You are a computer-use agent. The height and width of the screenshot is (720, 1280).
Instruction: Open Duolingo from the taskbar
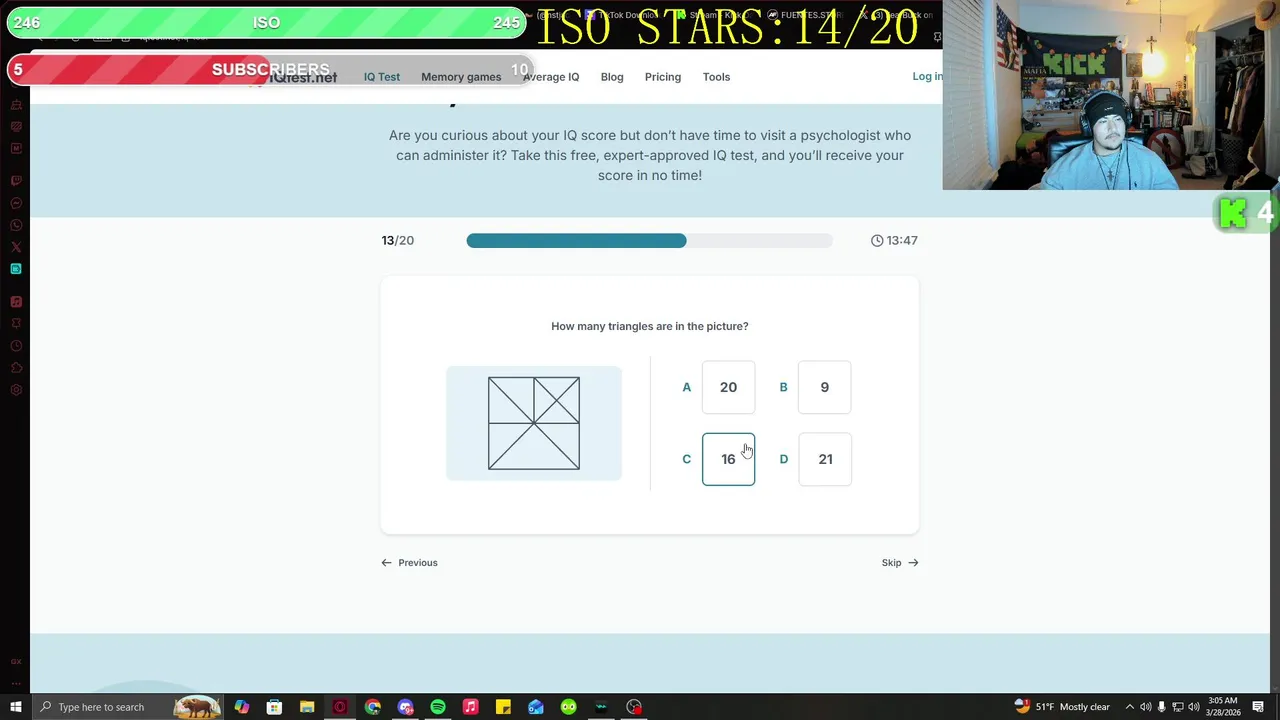pos(569,707)
